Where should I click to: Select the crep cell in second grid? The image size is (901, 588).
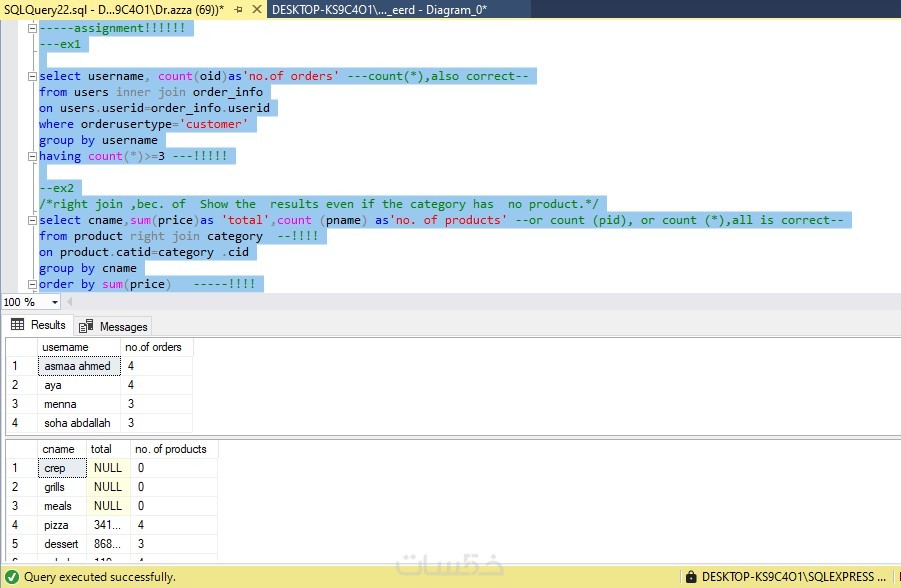coord(62,468)
